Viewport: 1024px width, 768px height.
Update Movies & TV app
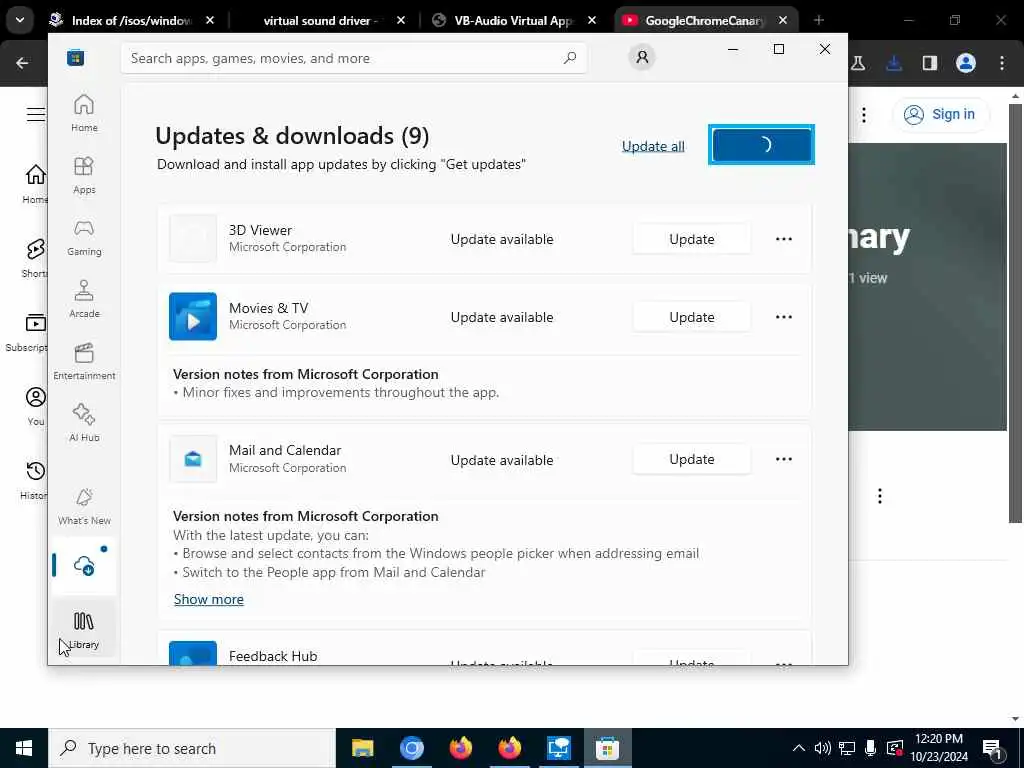pos(692,317)
